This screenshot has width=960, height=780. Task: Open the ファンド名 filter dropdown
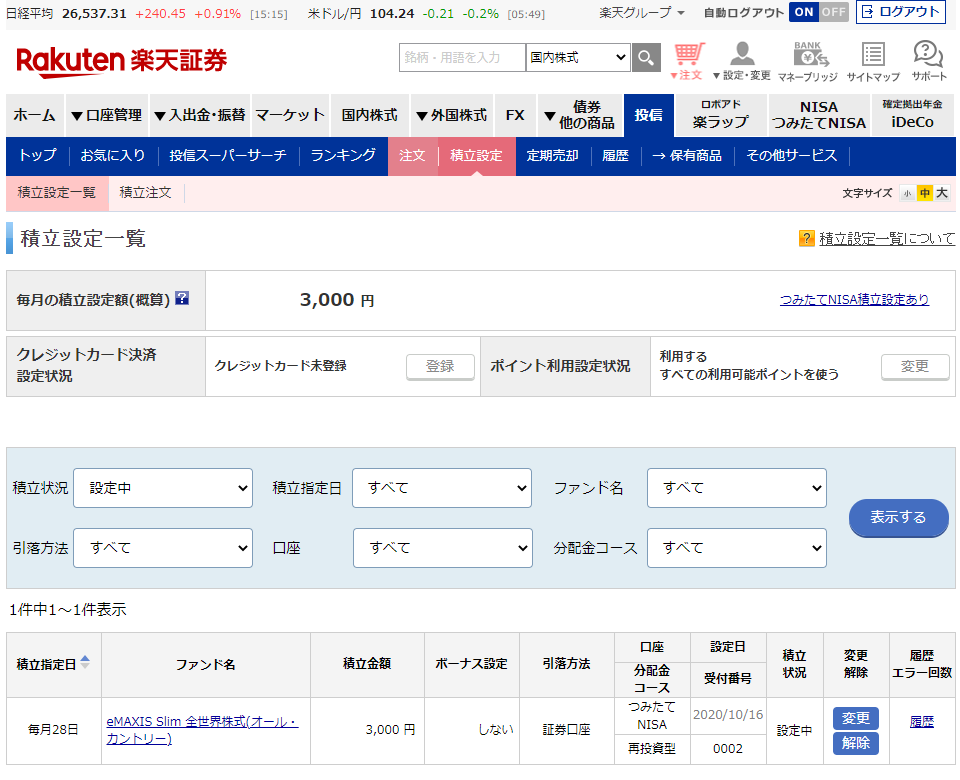click(737, 488)
